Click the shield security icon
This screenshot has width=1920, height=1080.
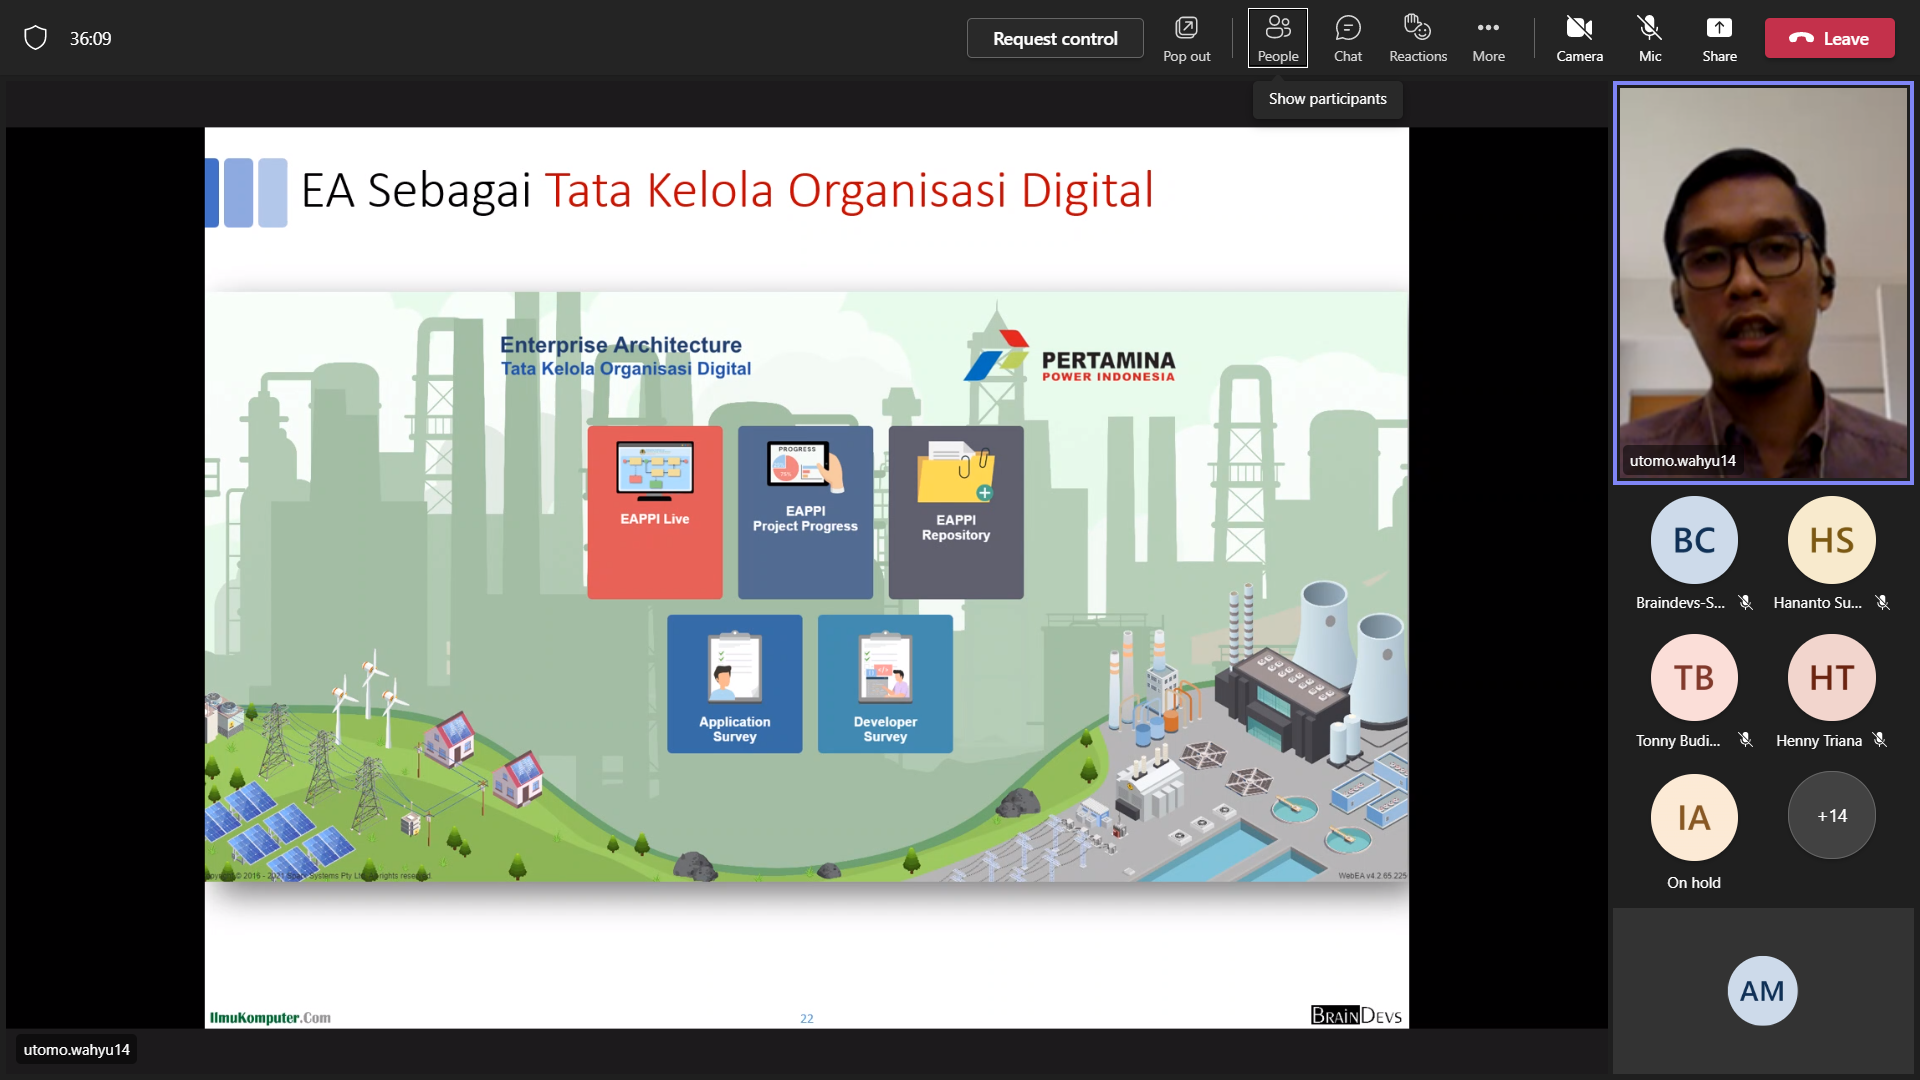click(36, 38)
